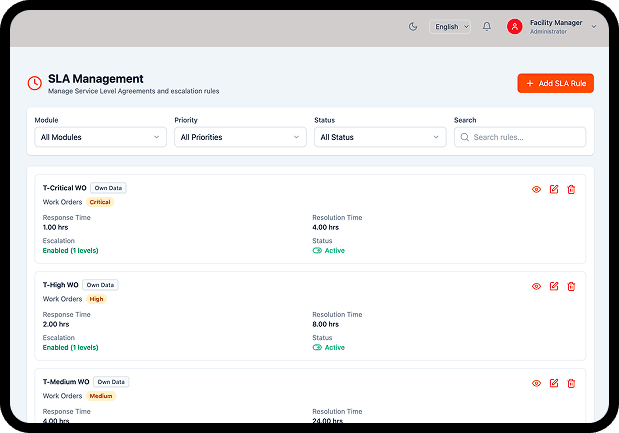
Task: Click the High priority tag
Action: pyautogui.click(x=96, y=299)
